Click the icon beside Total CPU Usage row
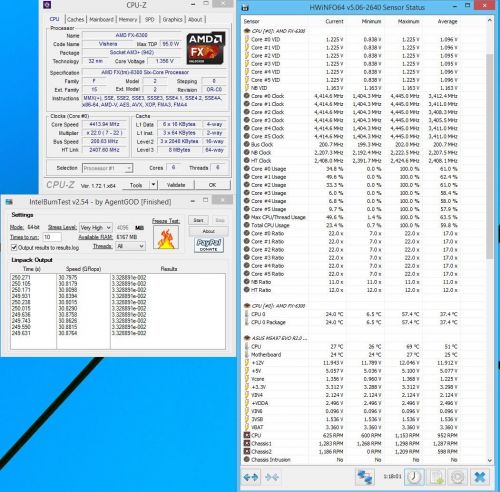The height and width of the screenshot is (492, 500). [247, 225]
